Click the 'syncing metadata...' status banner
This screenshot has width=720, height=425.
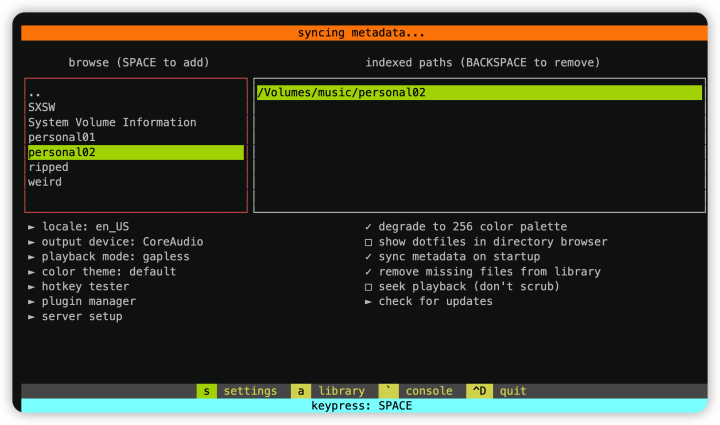[x=364, y=33]
